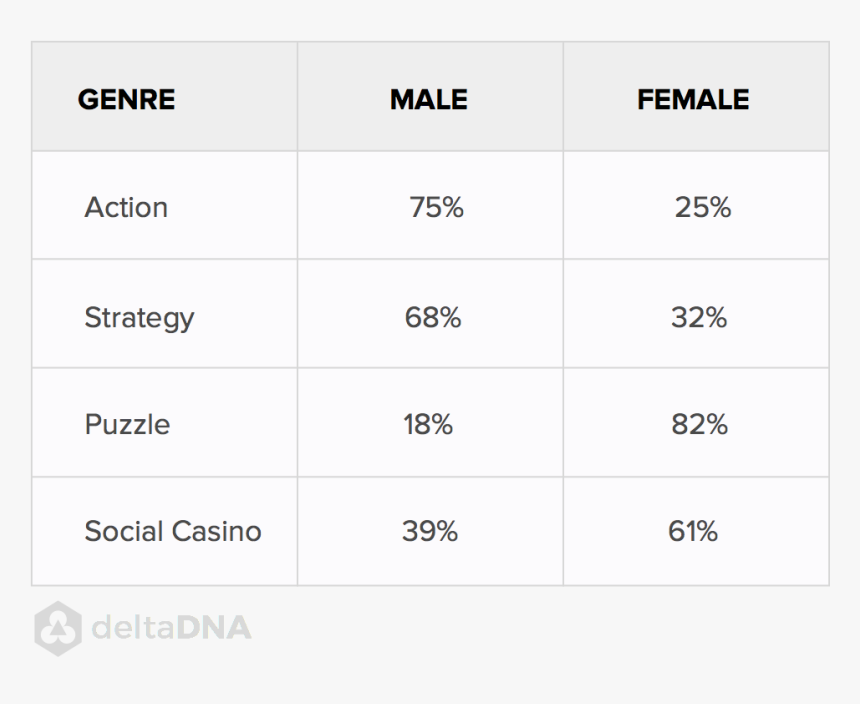Click the Action genre row label
The image size is (860, 704).
coord(126,207)
